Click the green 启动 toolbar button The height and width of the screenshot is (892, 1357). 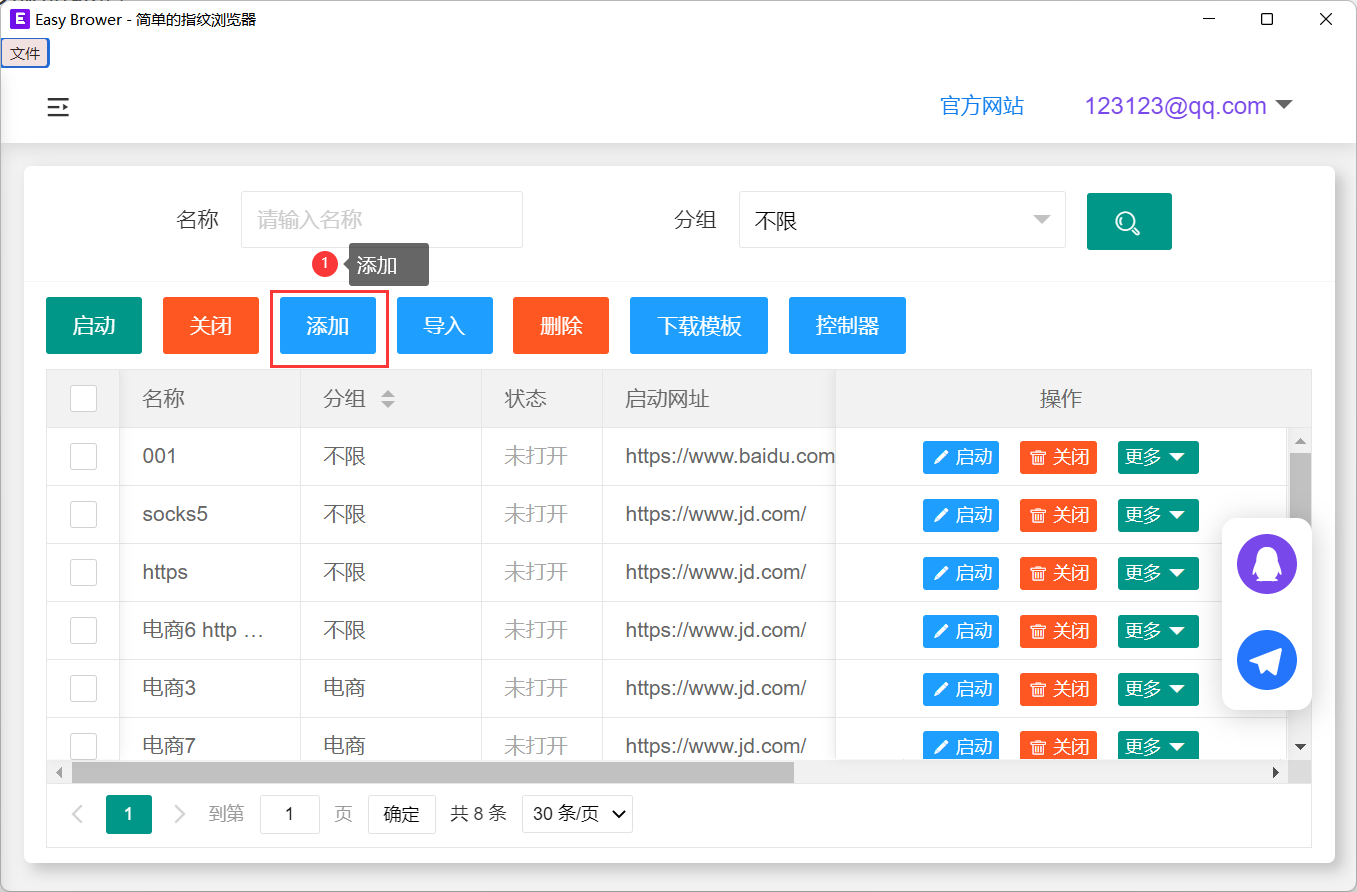[x=94, y=325]
